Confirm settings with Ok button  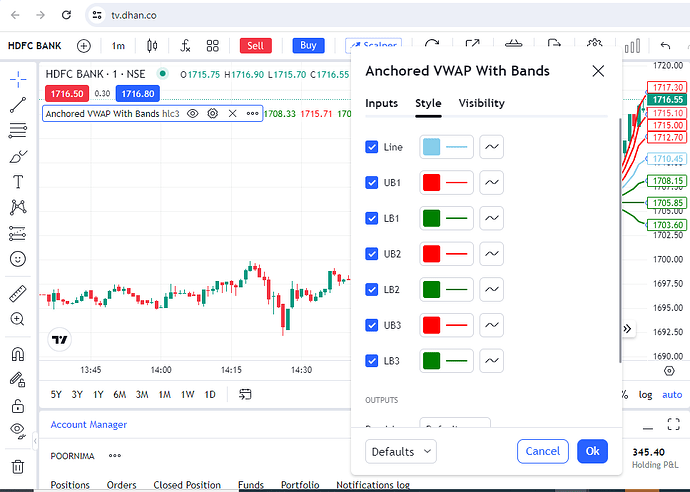(x=592, y=452)
